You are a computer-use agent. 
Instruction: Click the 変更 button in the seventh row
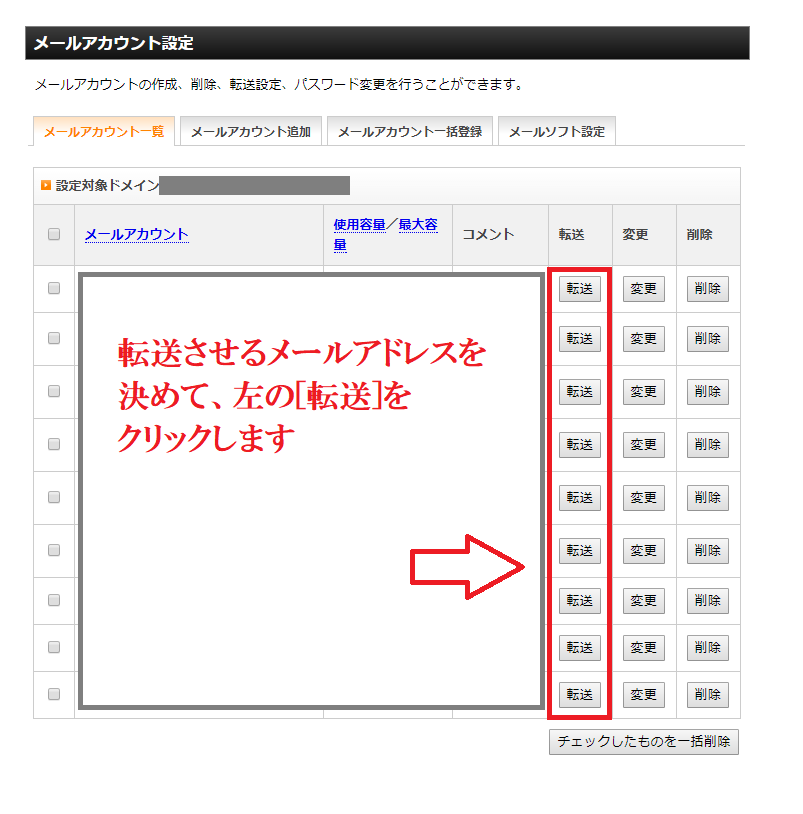(x=644, y=601)
